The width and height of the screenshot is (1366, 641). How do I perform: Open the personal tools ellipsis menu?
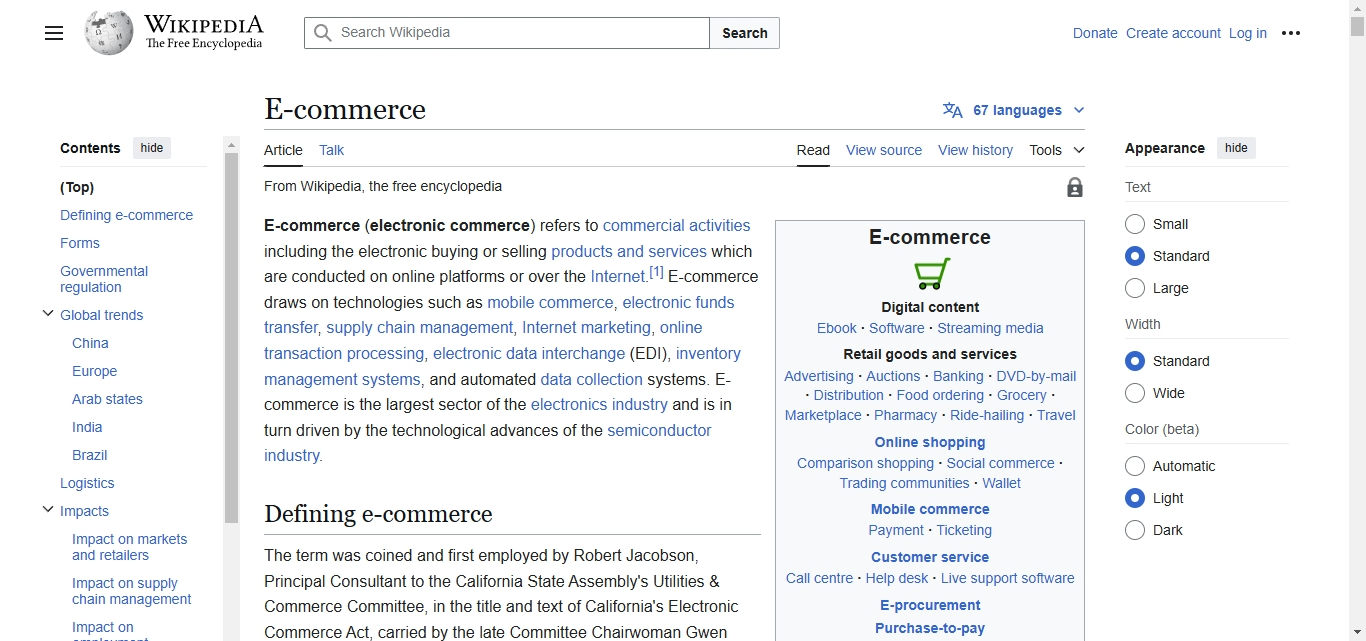click(1291, 33)
